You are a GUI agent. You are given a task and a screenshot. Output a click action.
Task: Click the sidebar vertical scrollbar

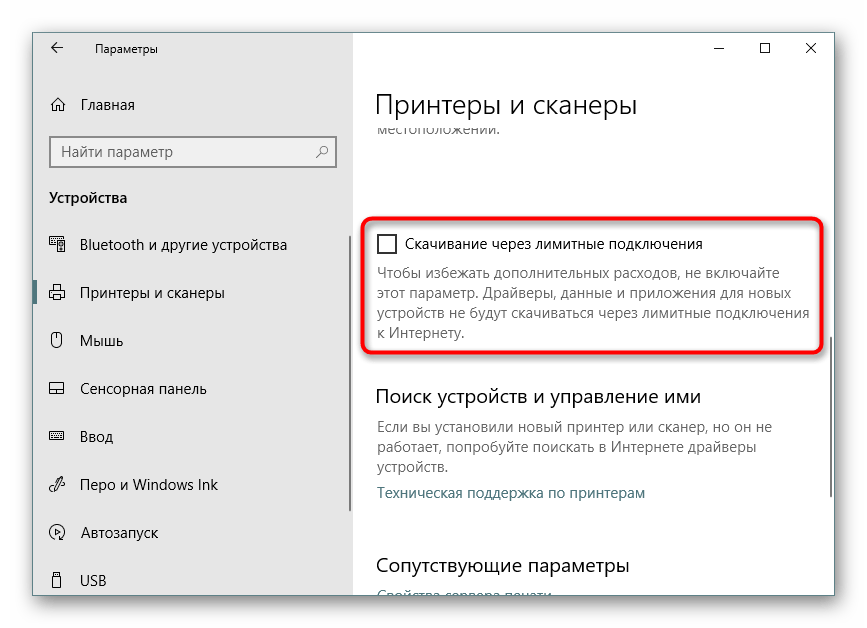[349, 374]
